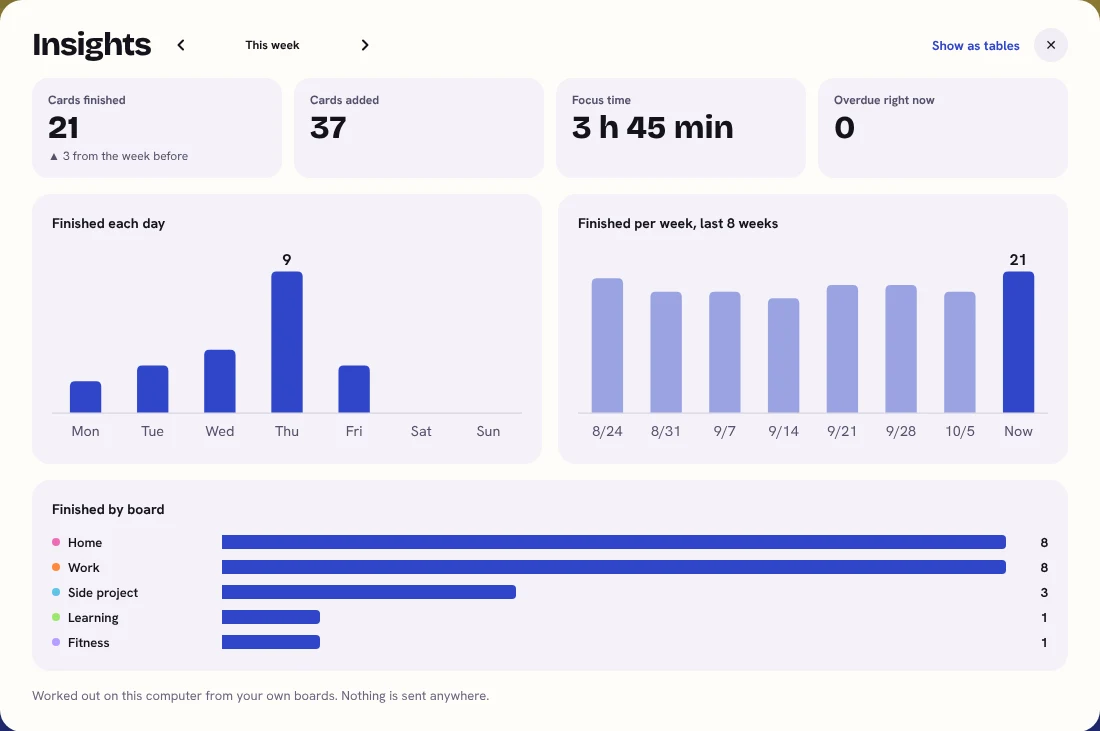Click the Show as tables link

point(975,46)
